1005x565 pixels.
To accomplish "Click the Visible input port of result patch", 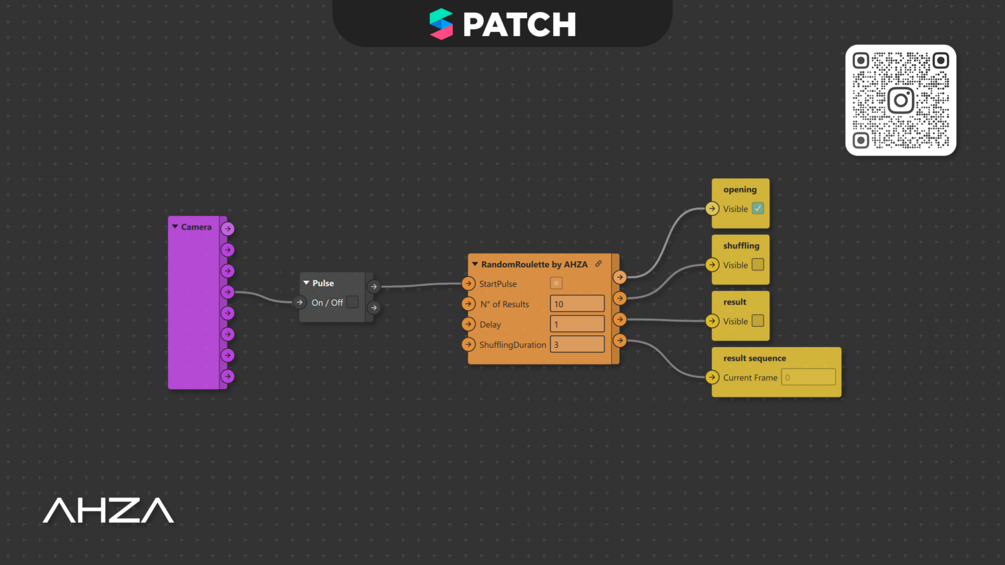I will tap(712, 321).
